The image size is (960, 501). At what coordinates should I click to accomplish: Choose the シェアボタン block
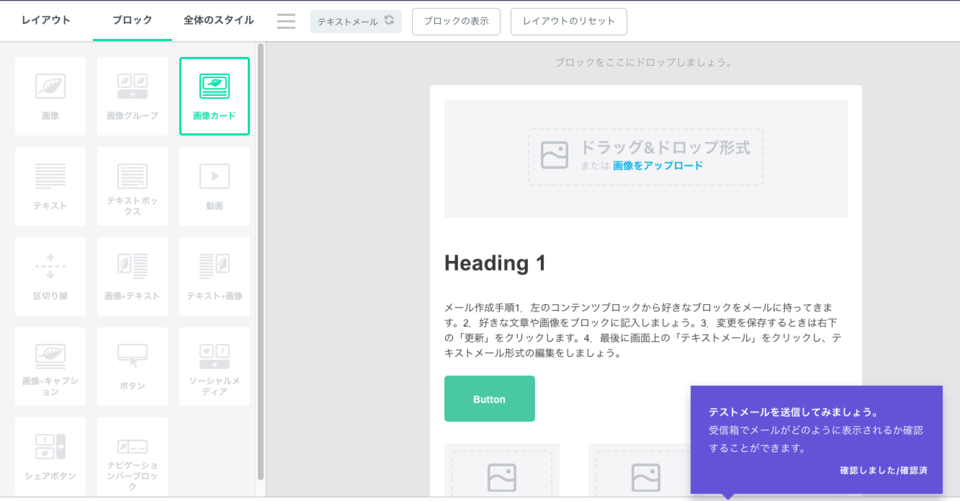coord(50,456)
